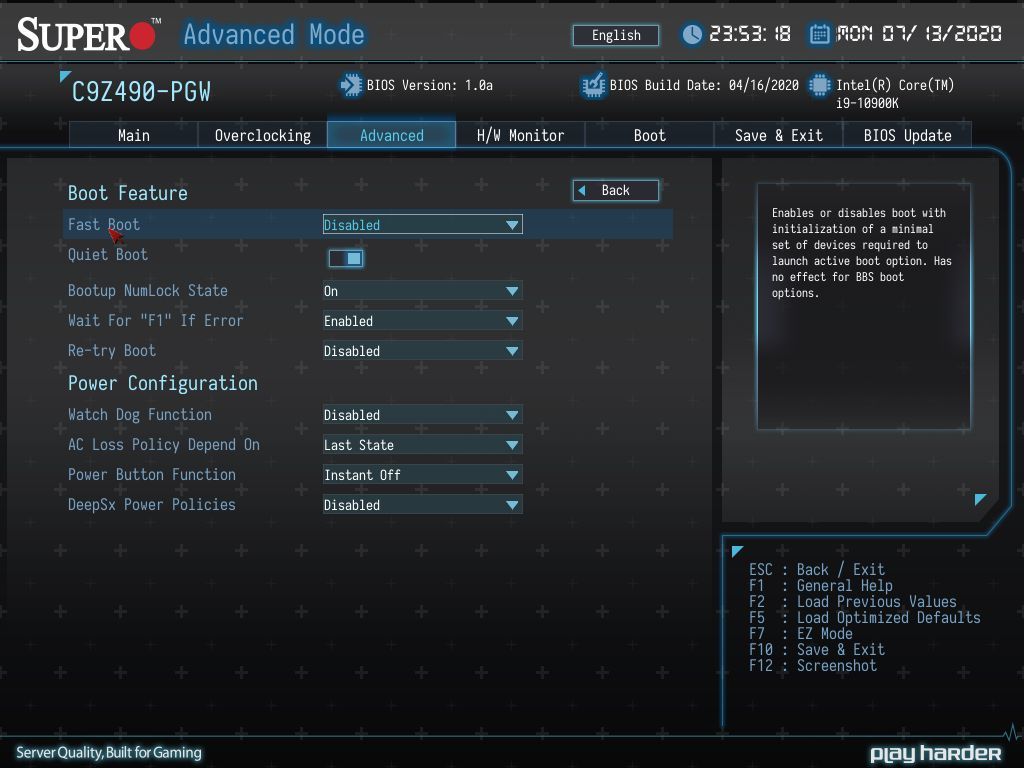
Task: Toggle the Quiet Boot switch
Action: (x=345, y=259)
